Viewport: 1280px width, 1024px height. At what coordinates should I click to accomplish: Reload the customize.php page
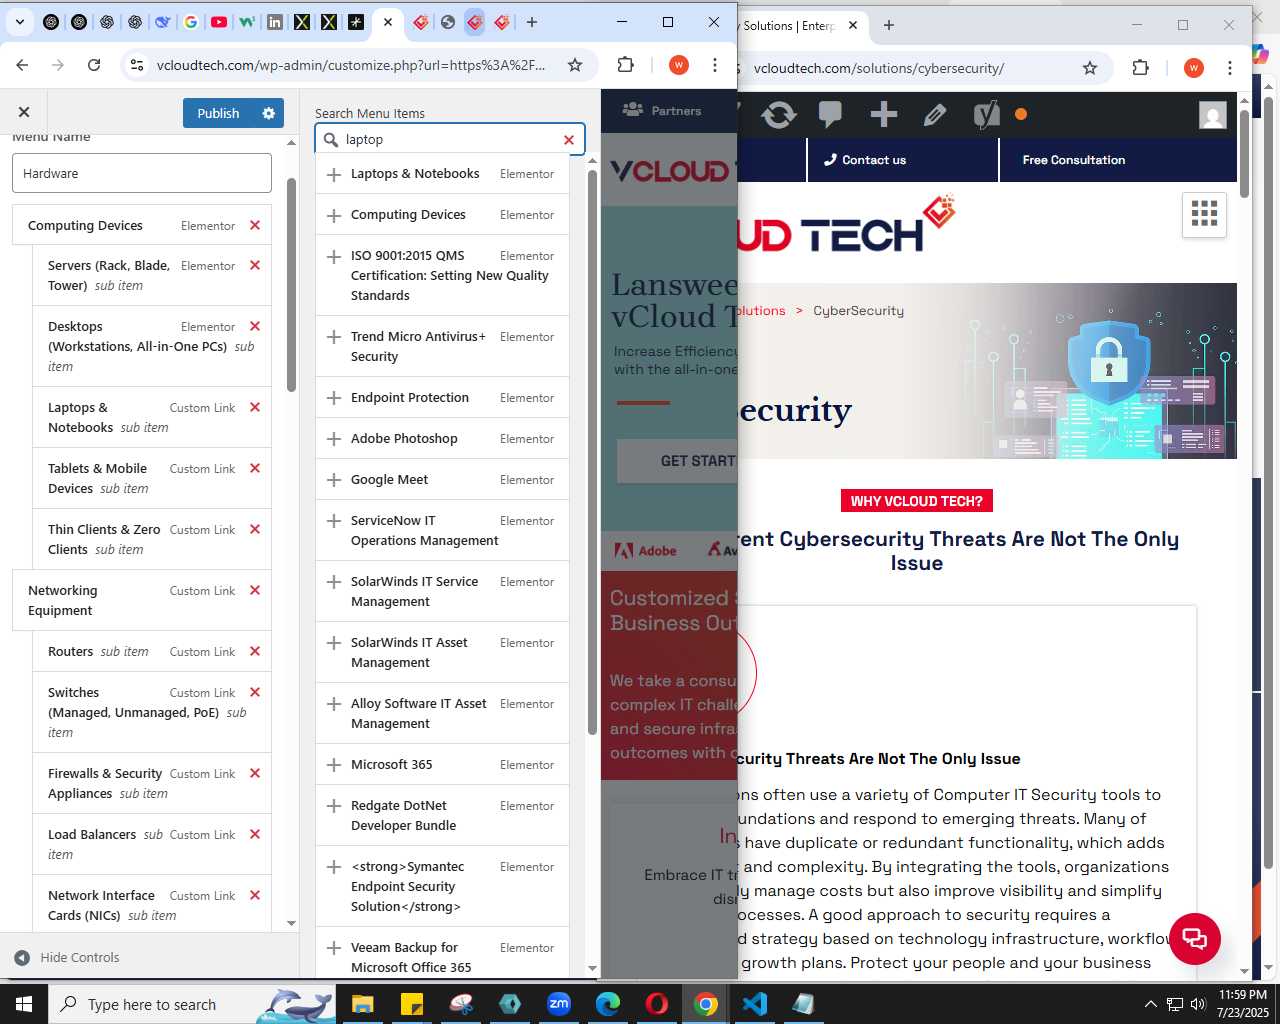point(94,65)
